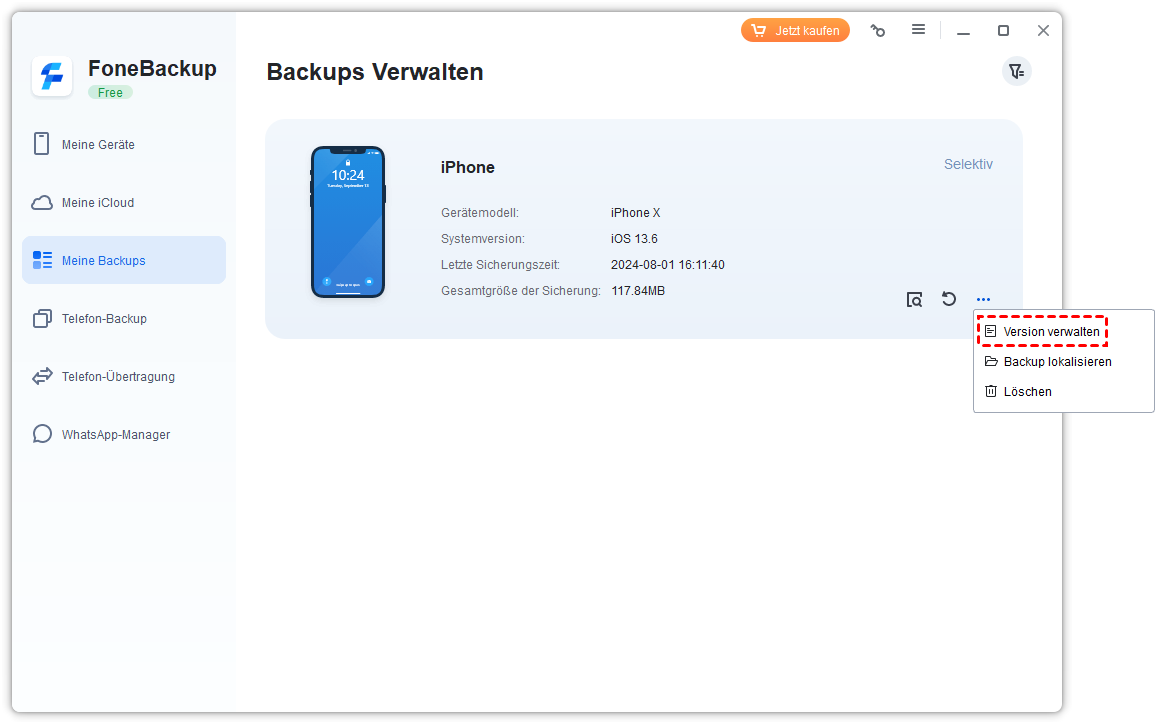Launch WhatsApp-Manager from sidebar
Viewport: 1159px width, 726px height.
(x=115, y=435)
